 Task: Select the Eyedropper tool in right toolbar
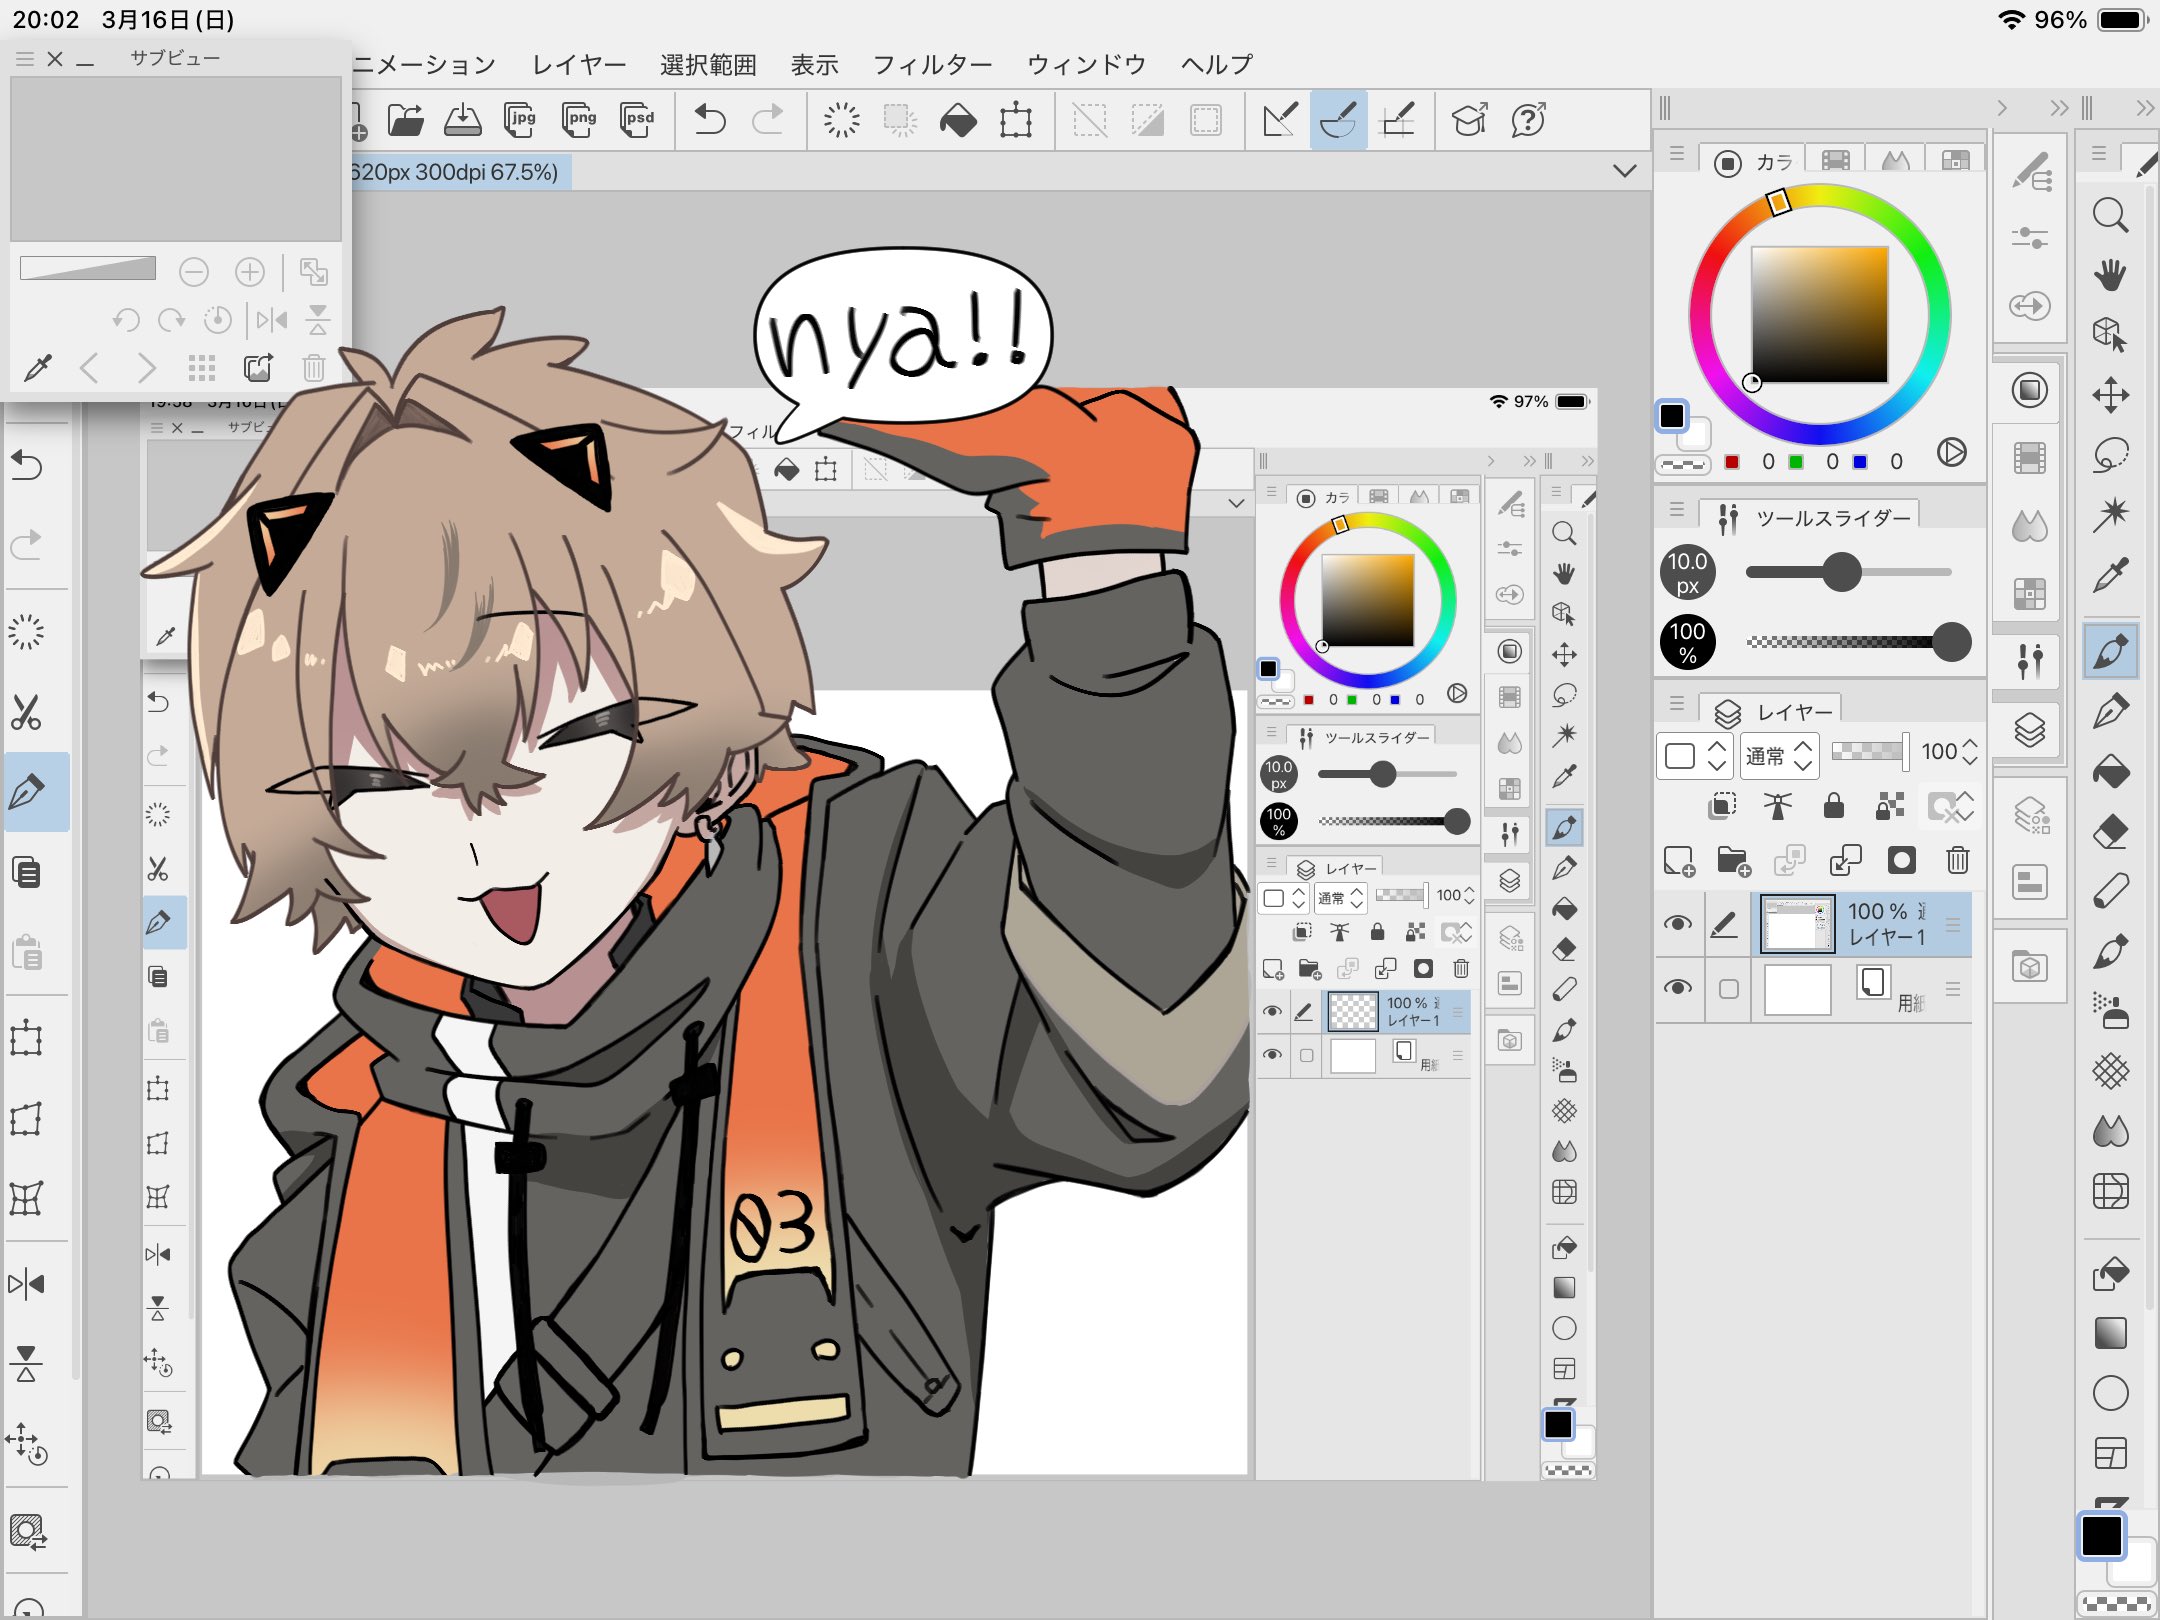point(2110,575)
